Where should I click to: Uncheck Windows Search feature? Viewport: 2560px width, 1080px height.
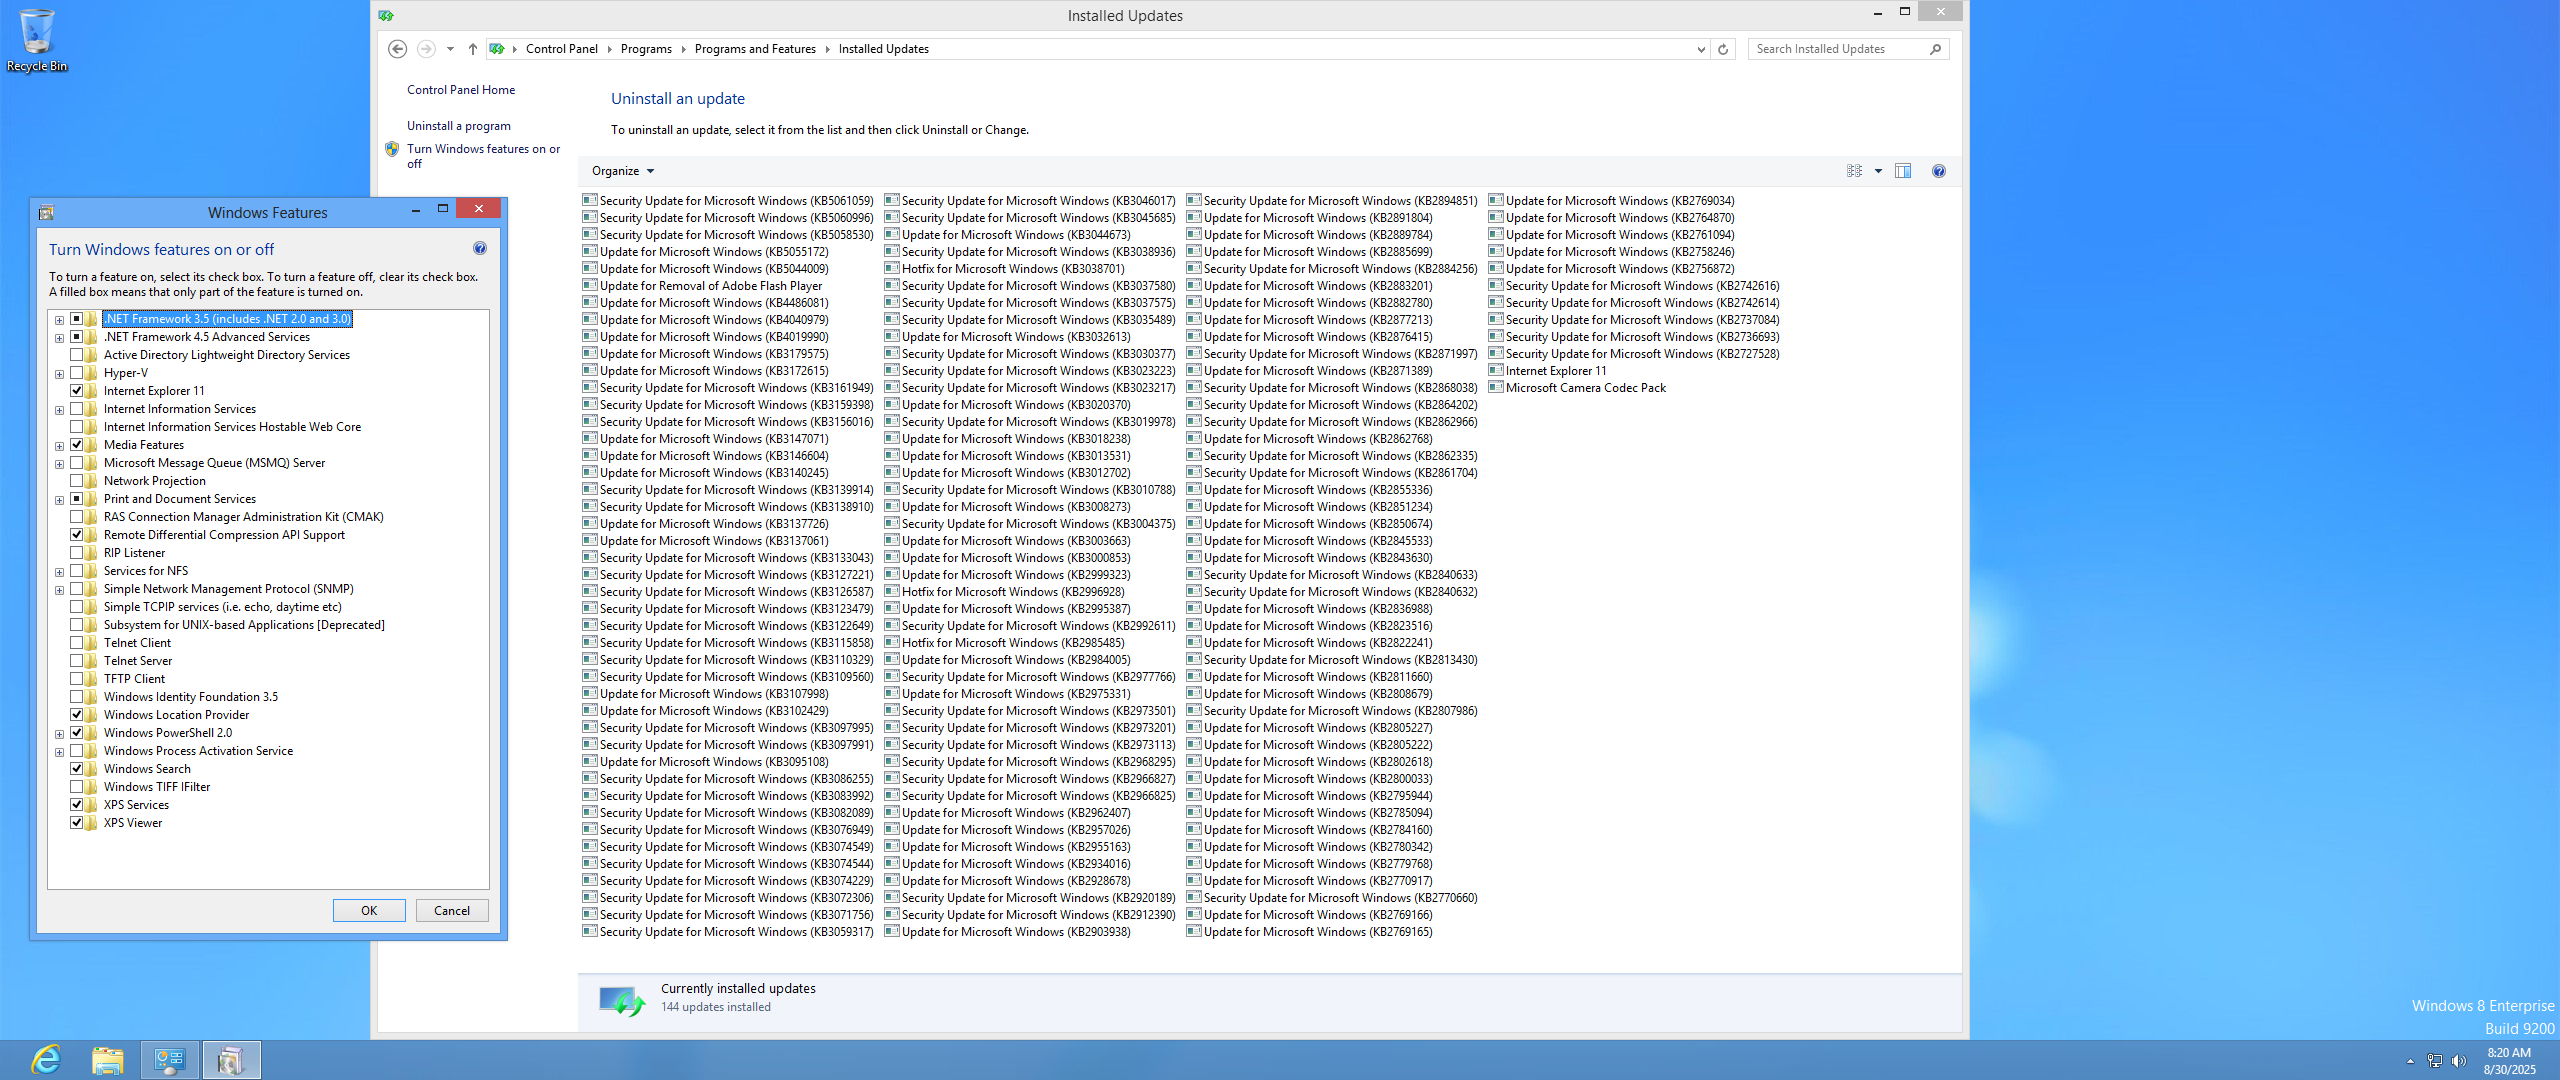point(76,769)
